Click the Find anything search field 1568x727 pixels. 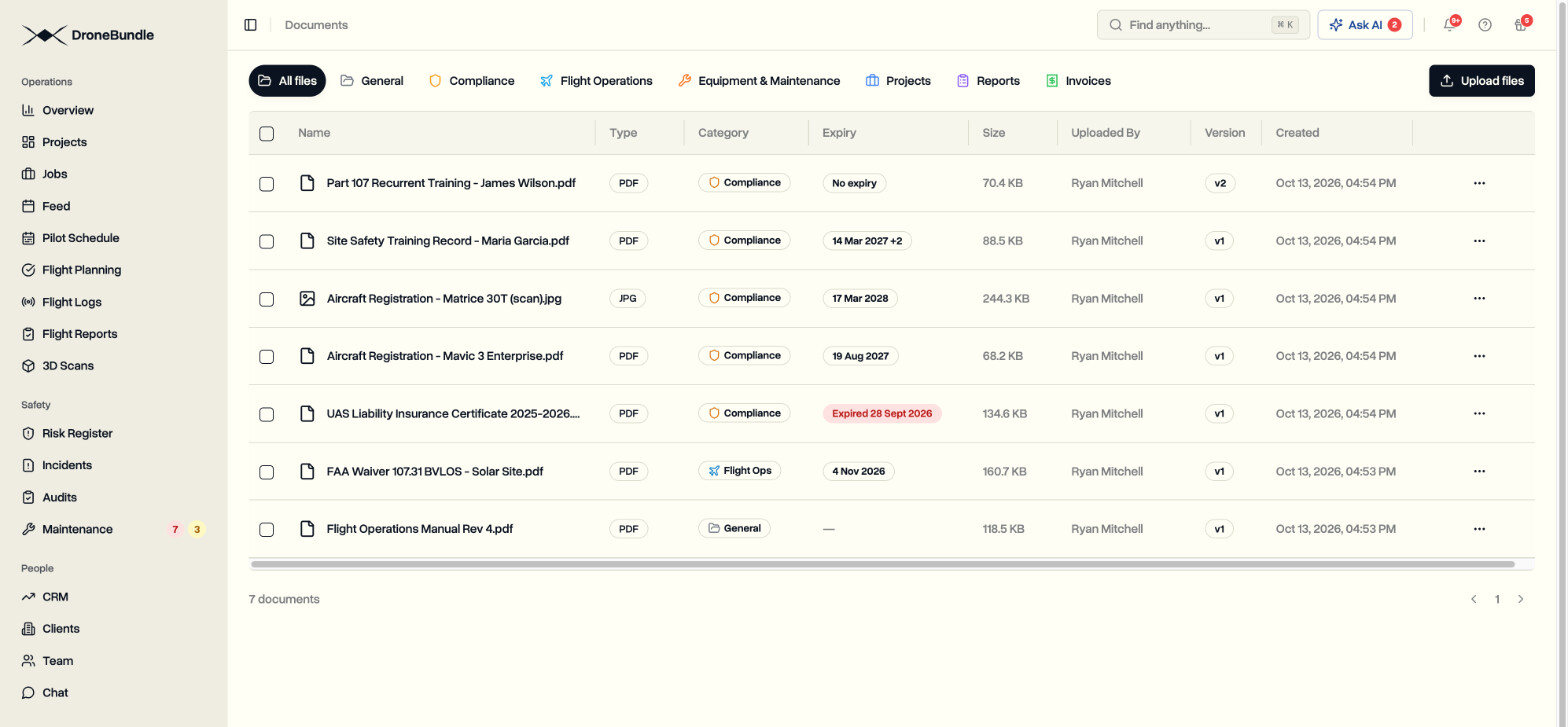point(1203,25)
